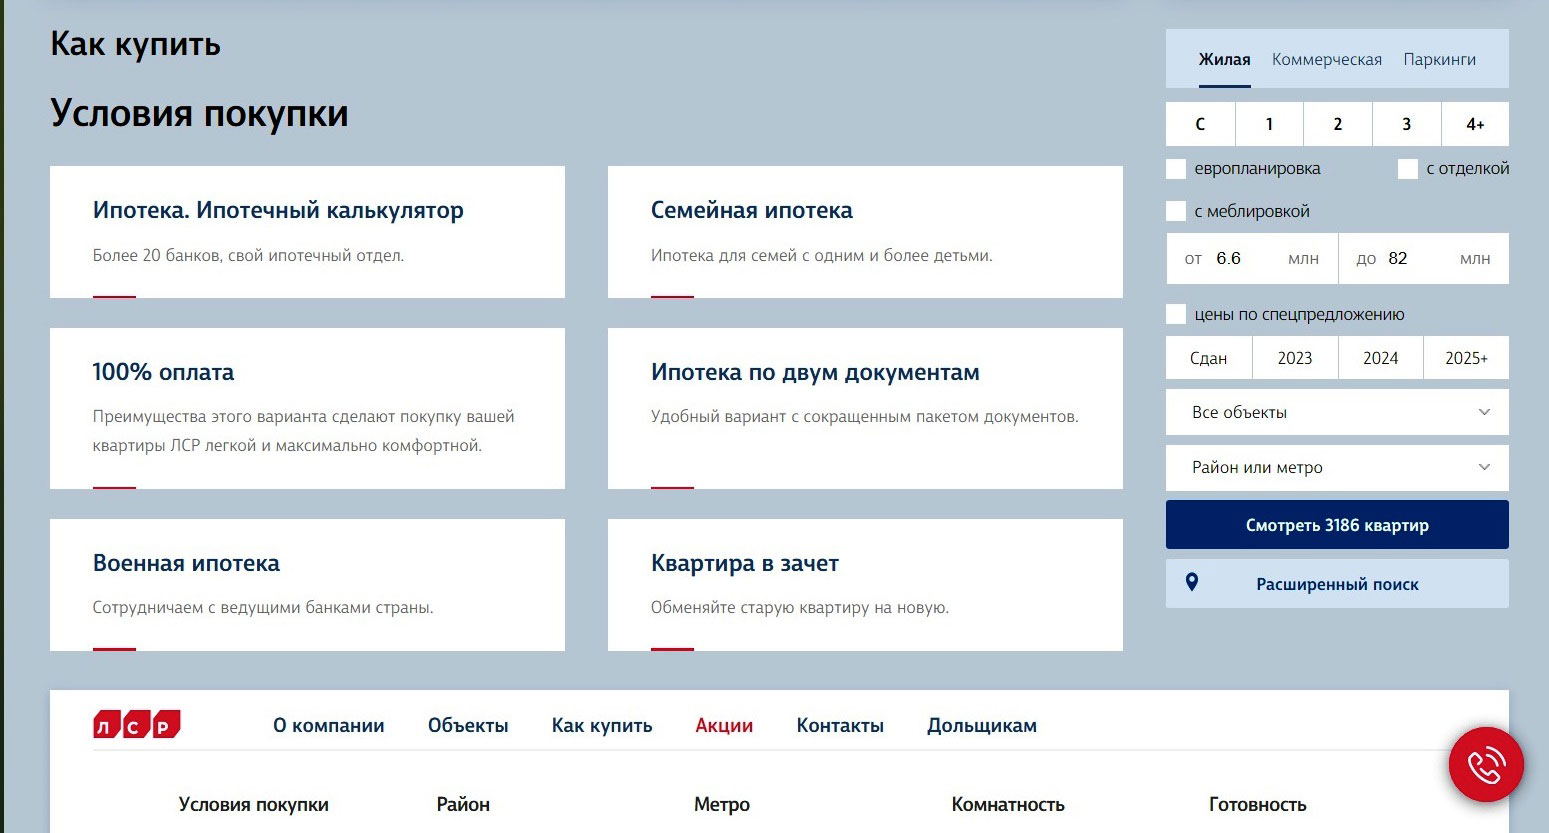Open the Семейная ипотека card
Image resolution: width=1549 pixels, height=833 pixels.
(865, 232)
